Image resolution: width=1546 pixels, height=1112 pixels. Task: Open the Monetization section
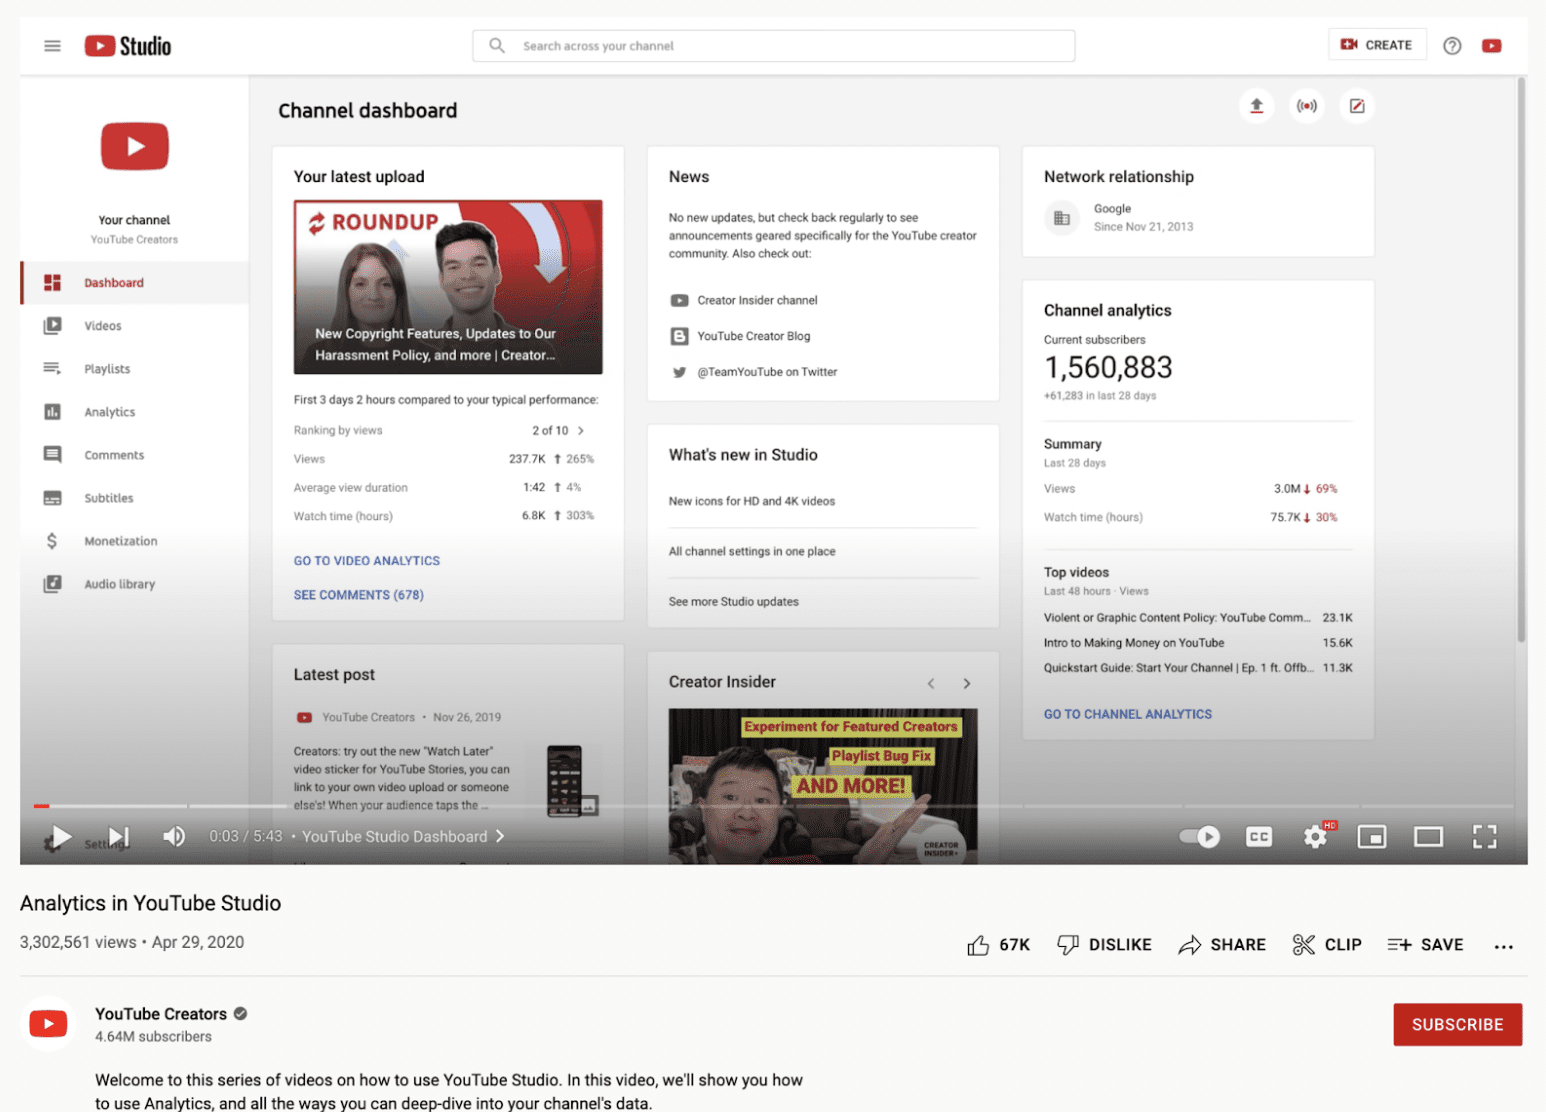(x=120, y=540)
